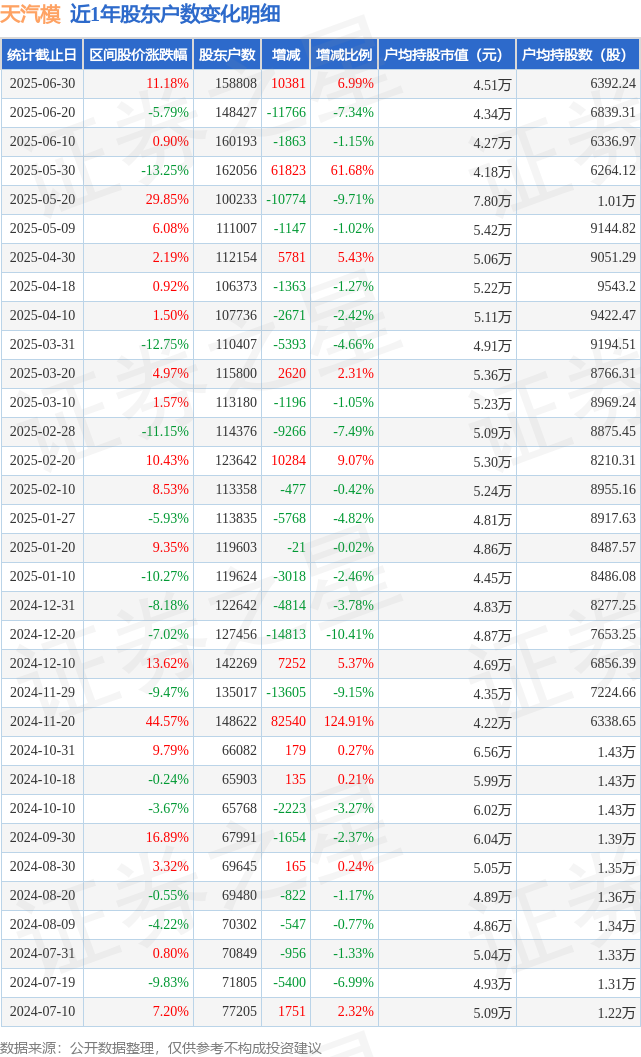
Task: Click the -14813 decrease value
Action: [286, 634]
